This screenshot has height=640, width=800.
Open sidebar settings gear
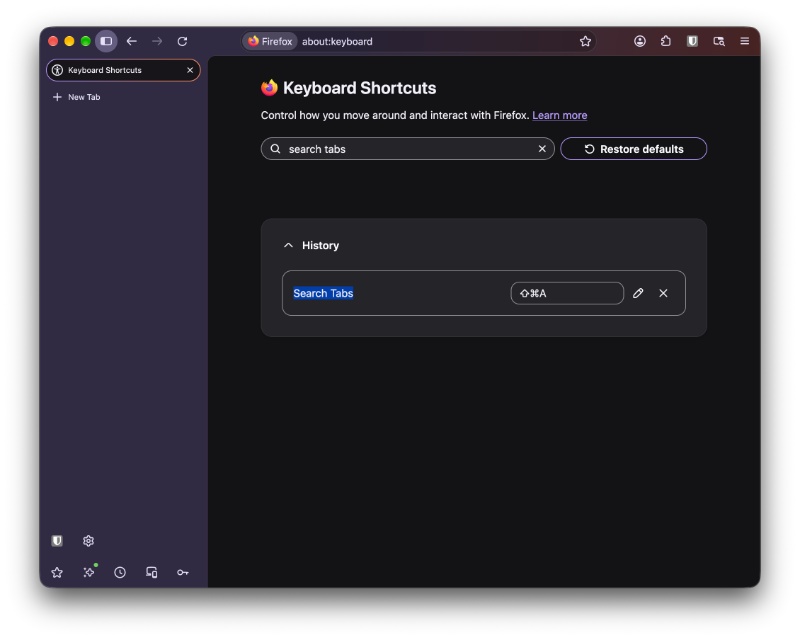[88, 541]
